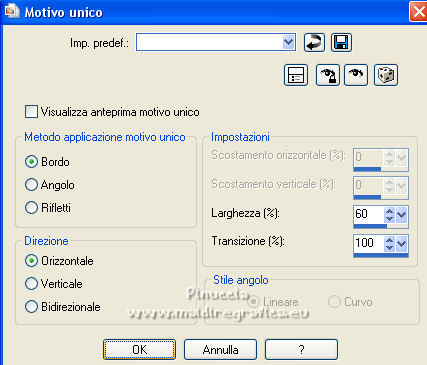The width and height of the screenshot is (427, 365).
Task: Confirm with the OK button
Action: [x=139, y=349]
